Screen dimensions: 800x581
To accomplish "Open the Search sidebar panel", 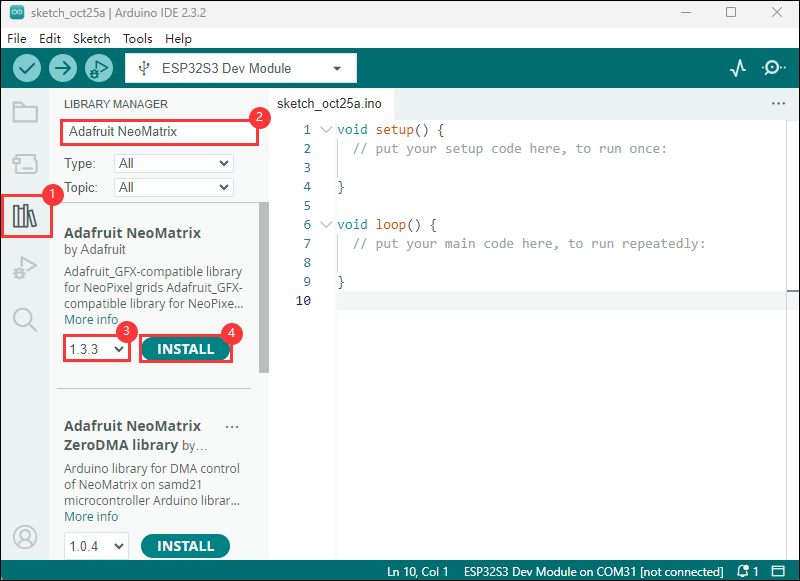I will point(25,320).
